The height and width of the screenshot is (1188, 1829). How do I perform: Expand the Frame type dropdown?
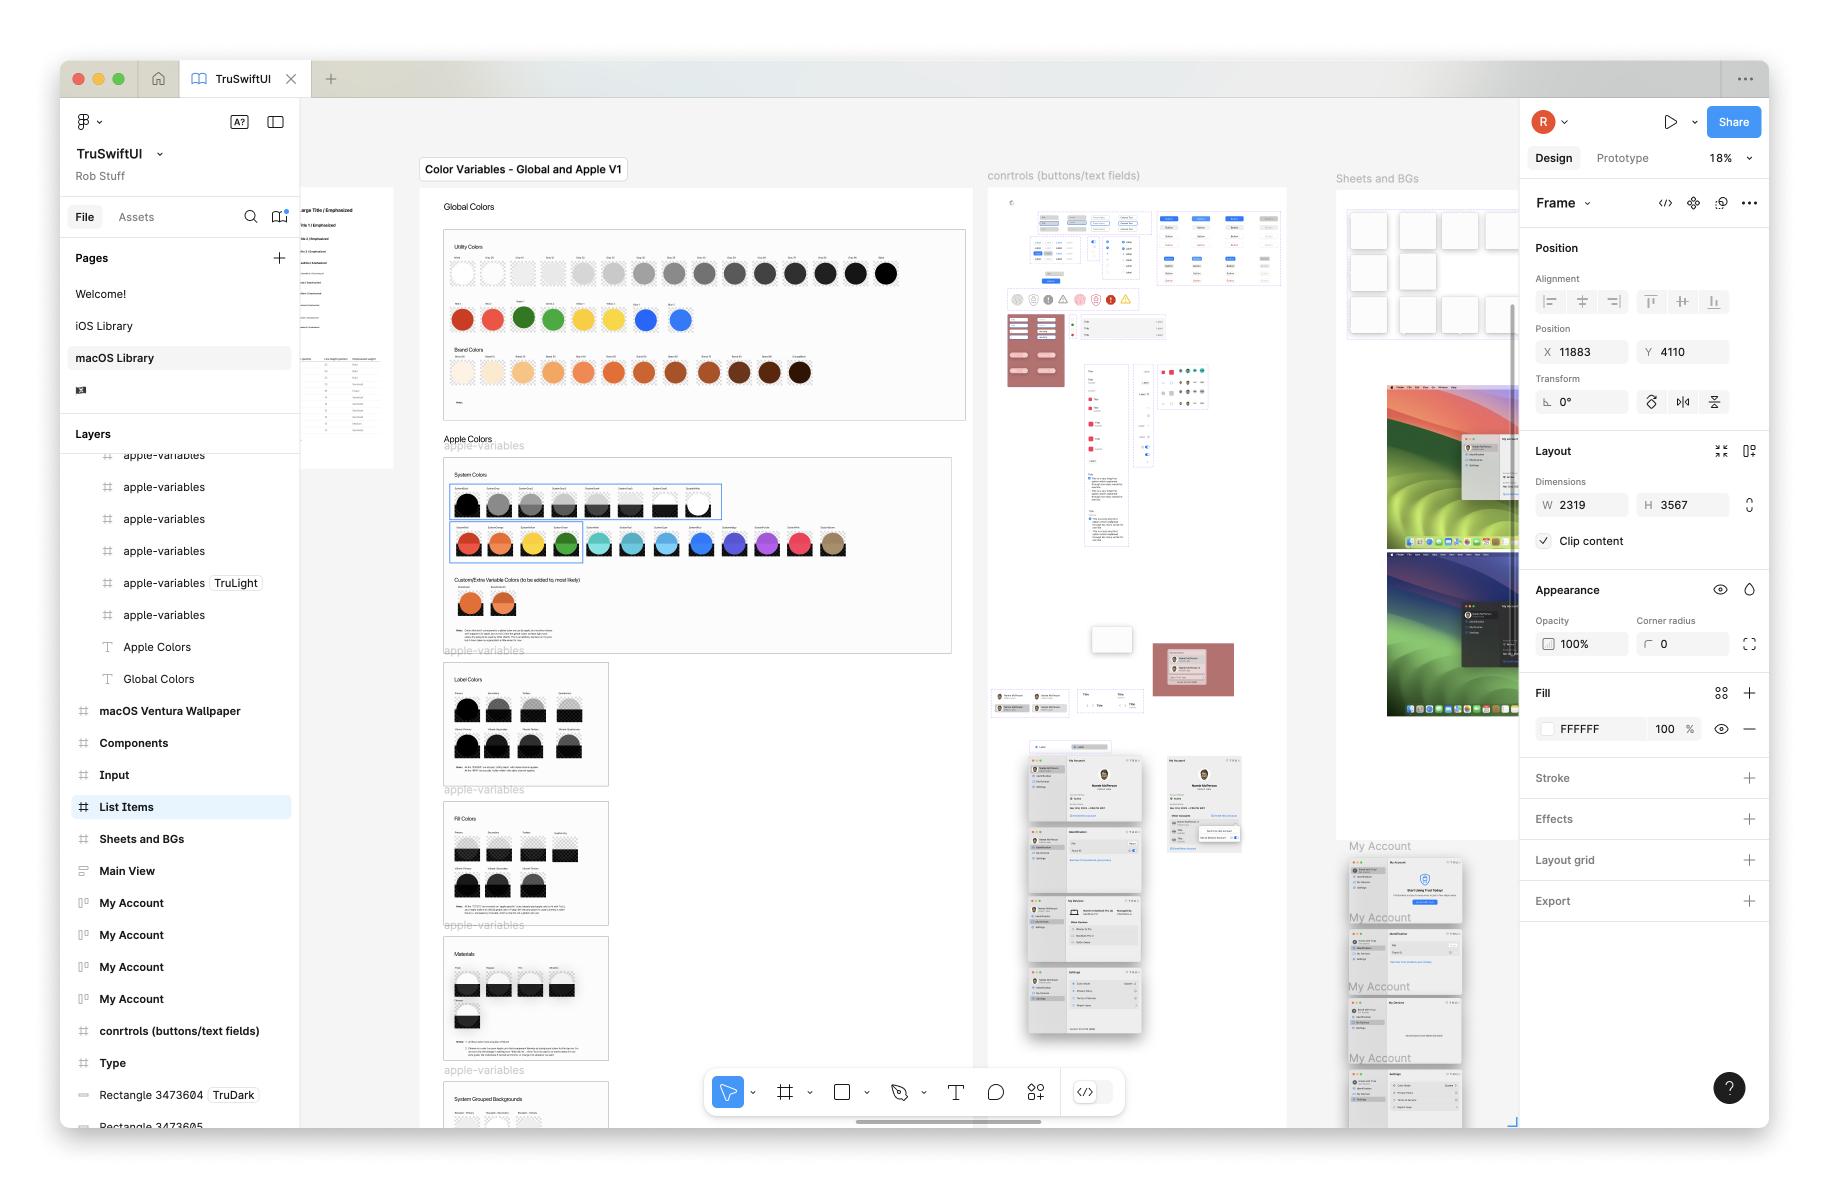click(x=1587, y=203)
